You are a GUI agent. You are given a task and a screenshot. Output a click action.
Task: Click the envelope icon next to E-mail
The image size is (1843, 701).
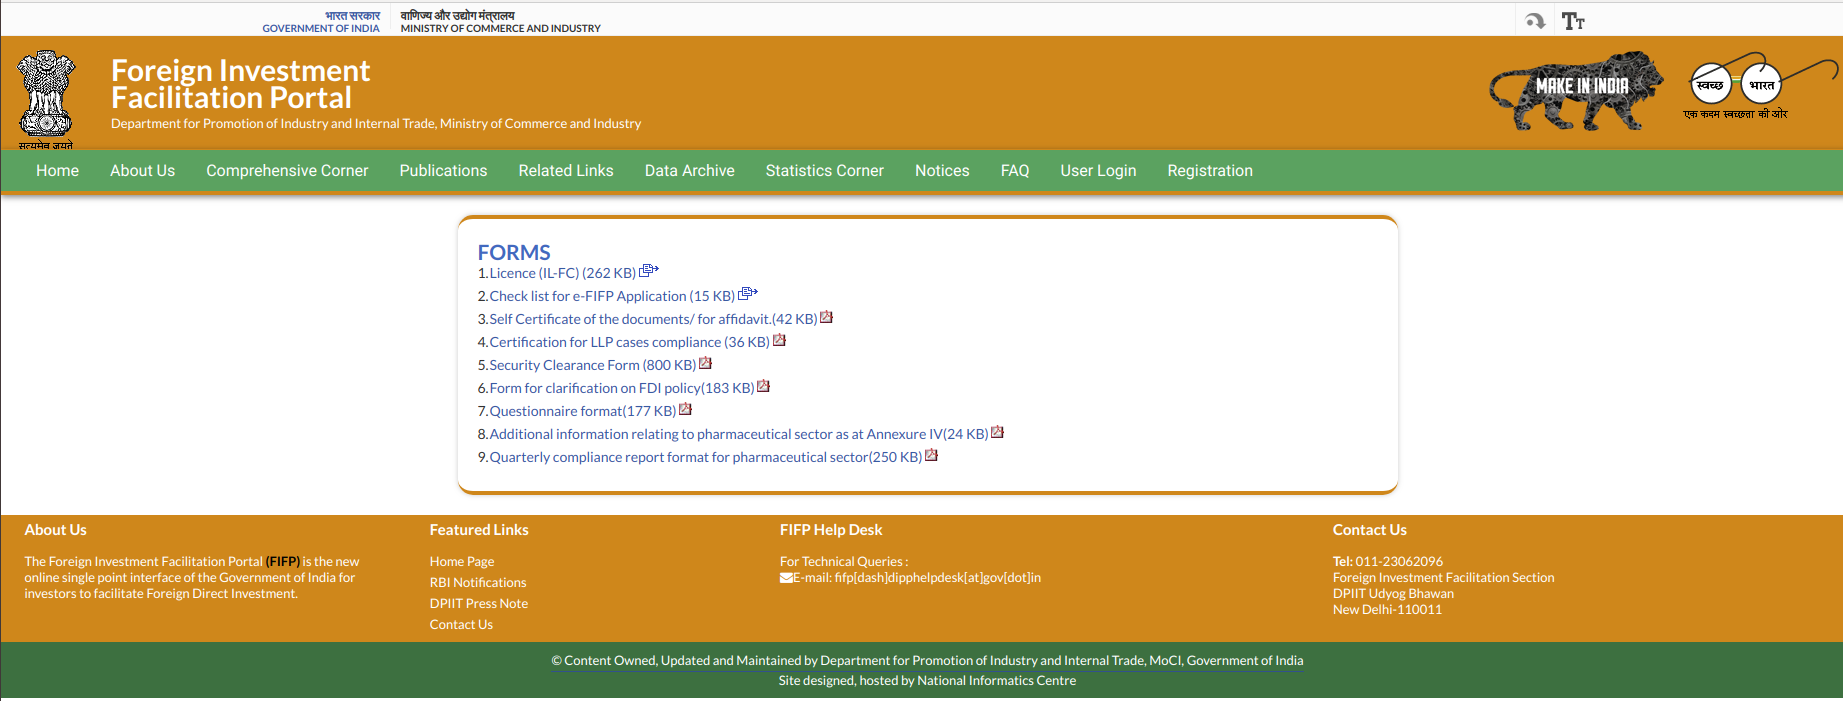786,578
